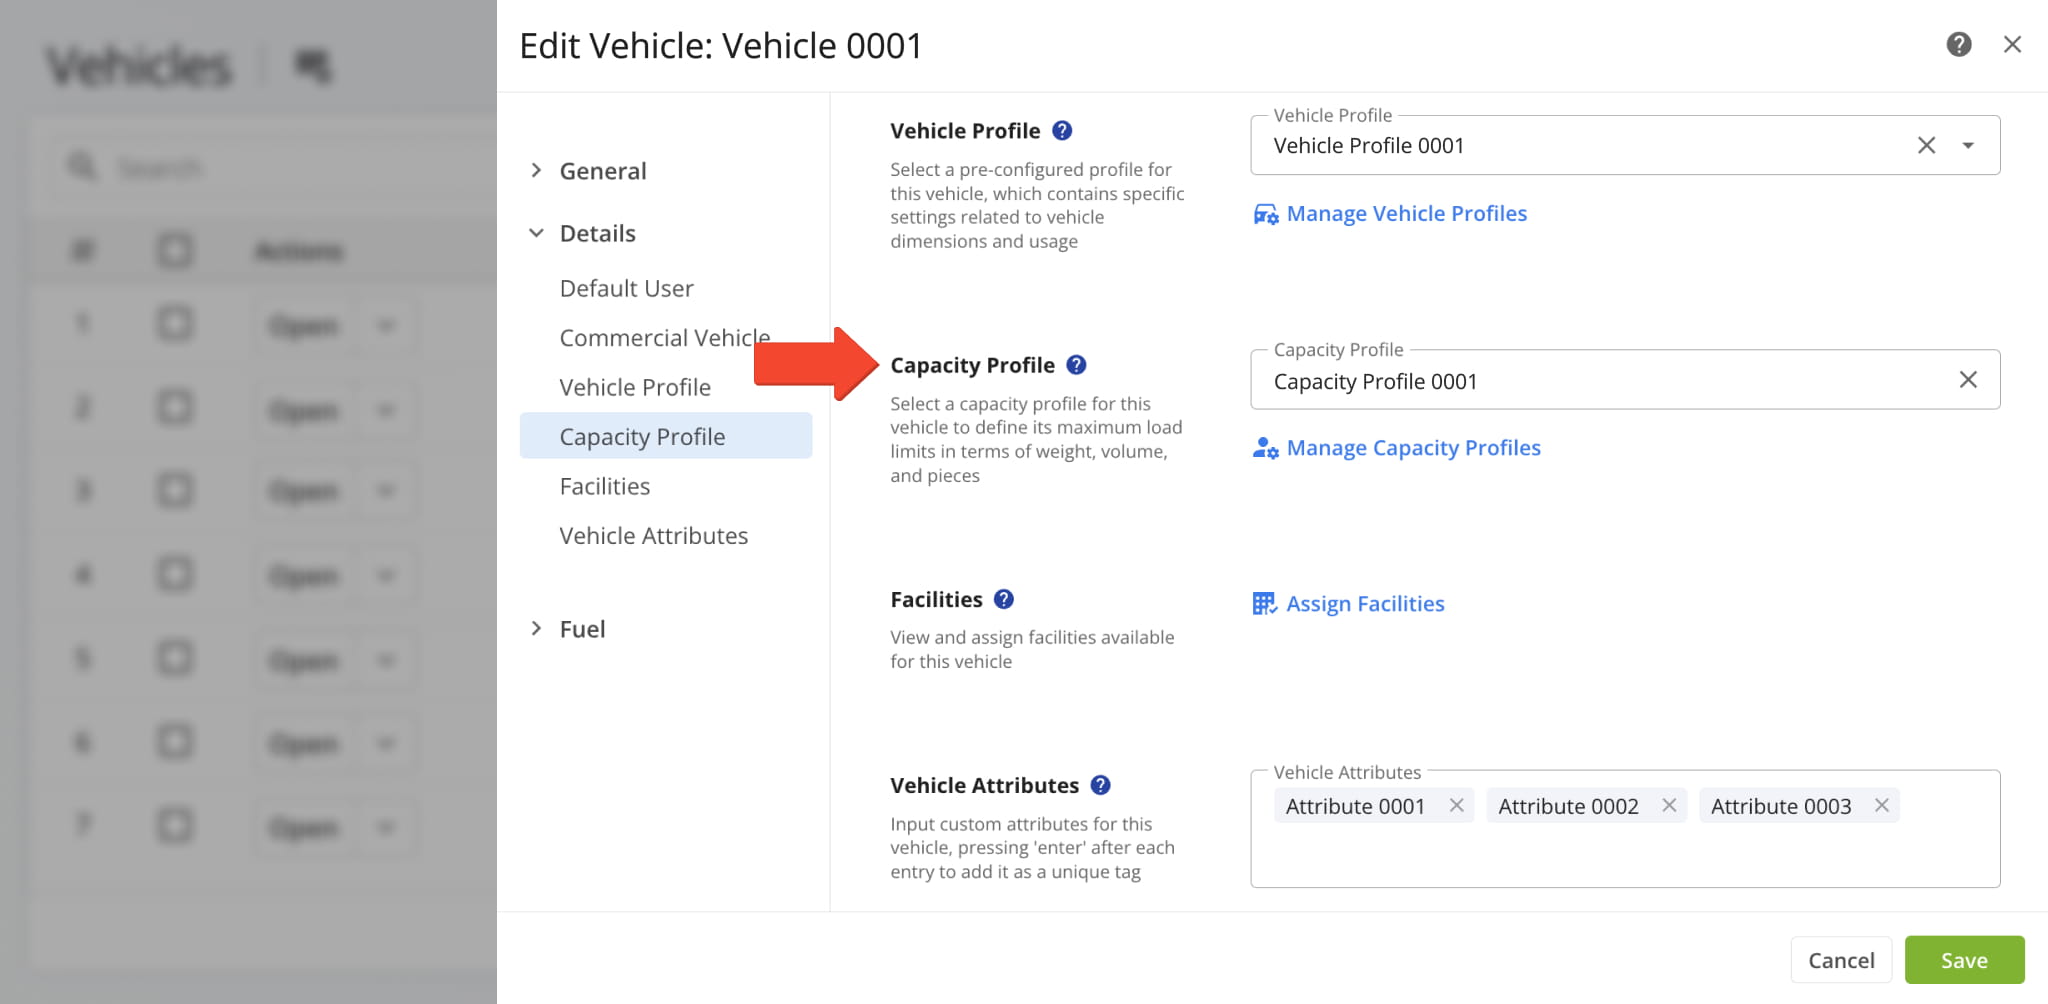2048x1004 pixels.
Task: Clear the Capacity Profile 0001 selection
Action: point(1967,380)
